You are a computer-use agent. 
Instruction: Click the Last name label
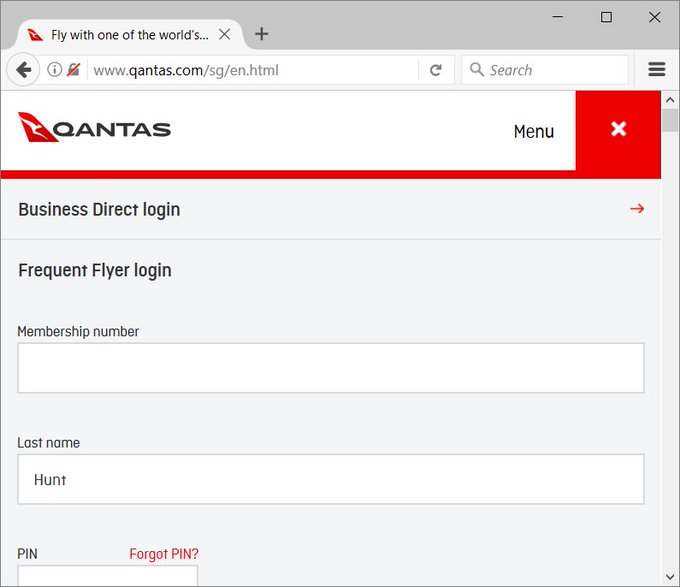click(49, 443)
